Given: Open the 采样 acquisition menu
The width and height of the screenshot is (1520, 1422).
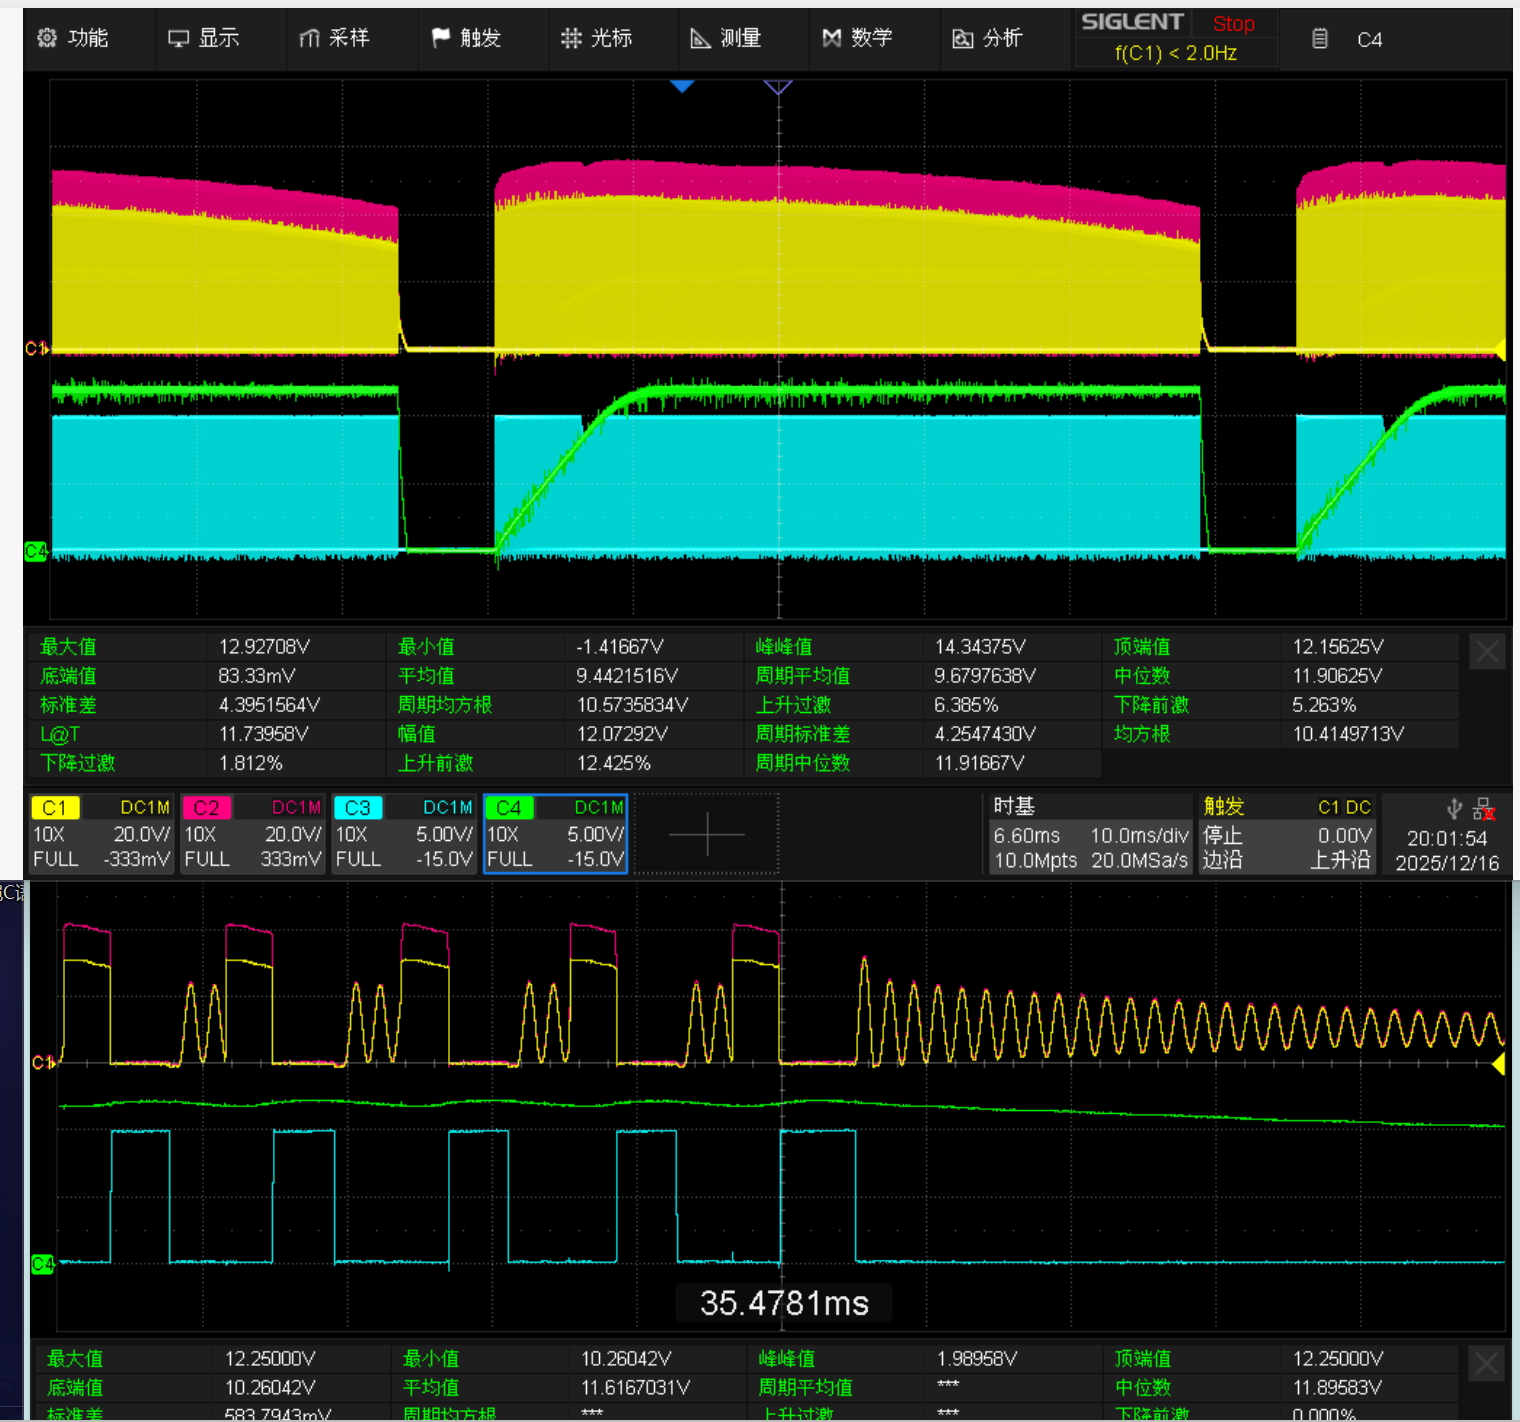Looking at the screenshot, I should [x=334, y=38].
